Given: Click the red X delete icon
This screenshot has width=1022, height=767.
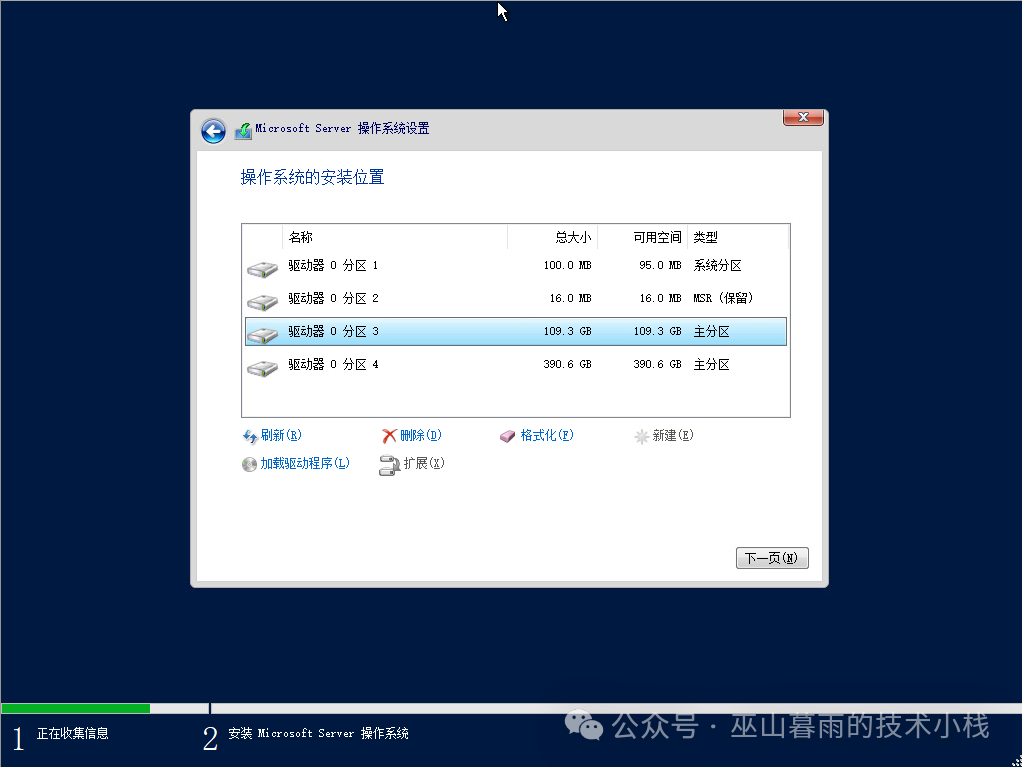Looking at the screenshot, I should pyautogui.click(x=390, y=436).
